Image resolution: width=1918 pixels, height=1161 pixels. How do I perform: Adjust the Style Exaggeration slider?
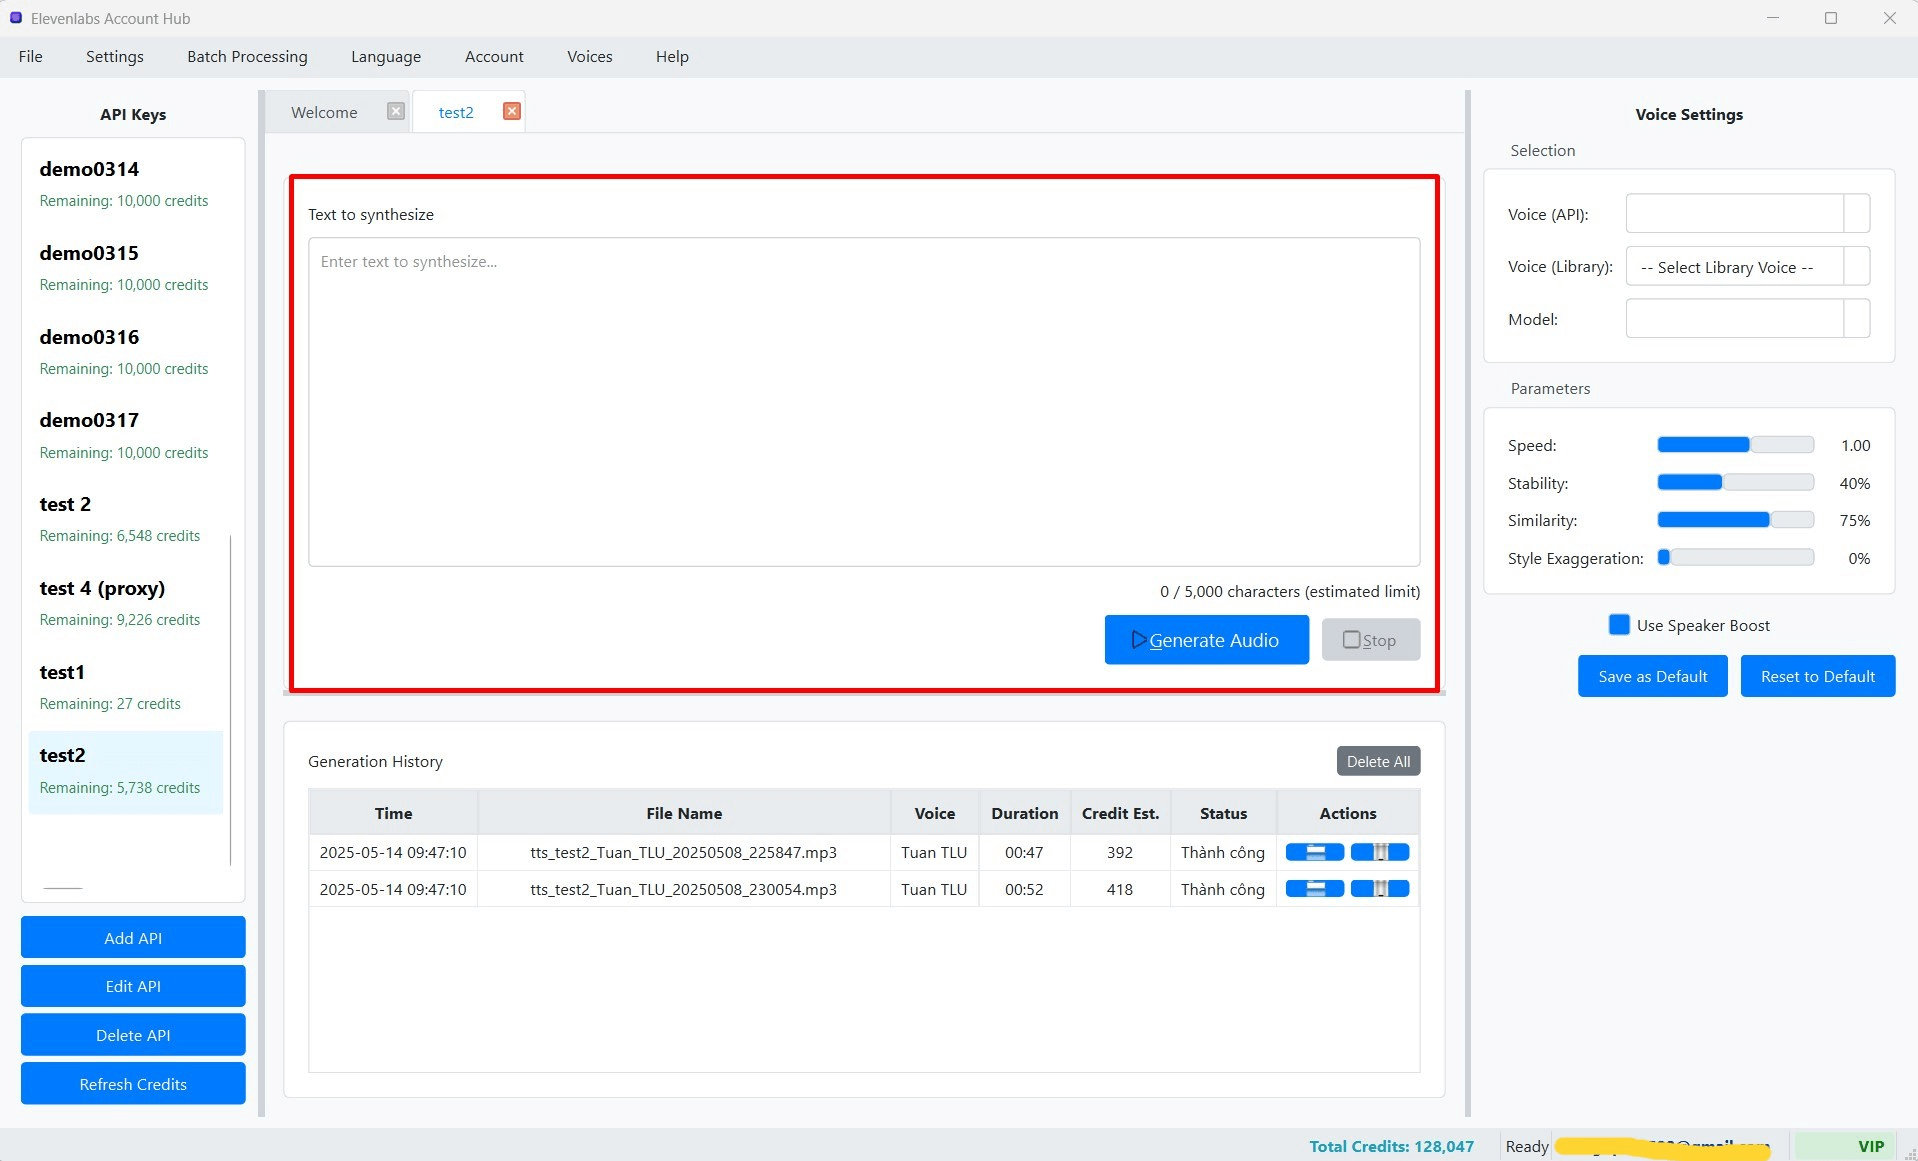[1735, 558]
